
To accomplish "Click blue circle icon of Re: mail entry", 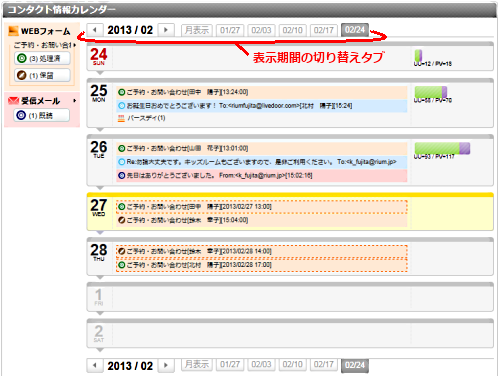I will coord(122,162).
